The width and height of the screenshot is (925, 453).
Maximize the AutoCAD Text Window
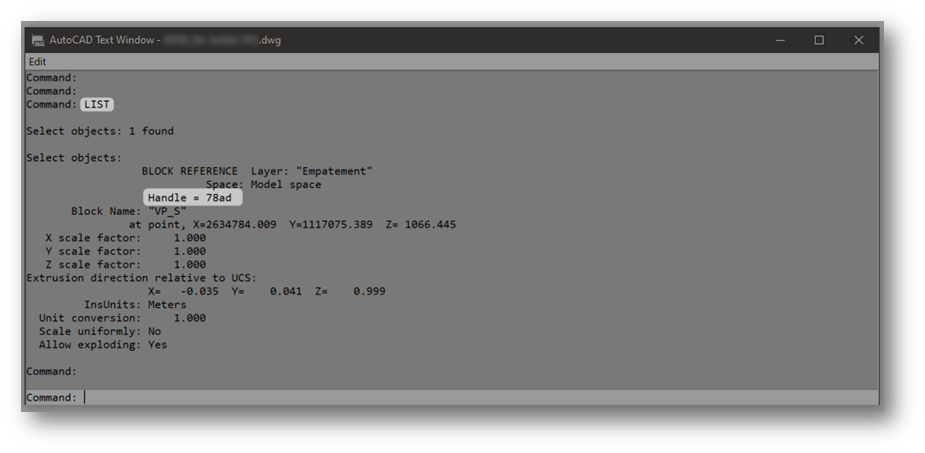[x=819, y=40]
